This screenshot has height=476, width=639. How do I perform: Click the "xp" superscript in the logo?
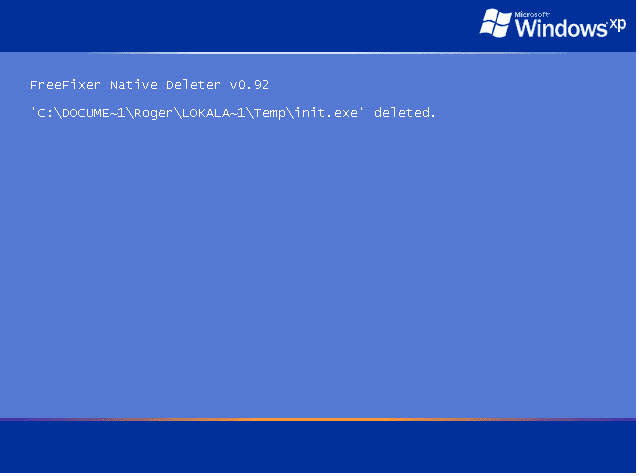click(618, 25)
